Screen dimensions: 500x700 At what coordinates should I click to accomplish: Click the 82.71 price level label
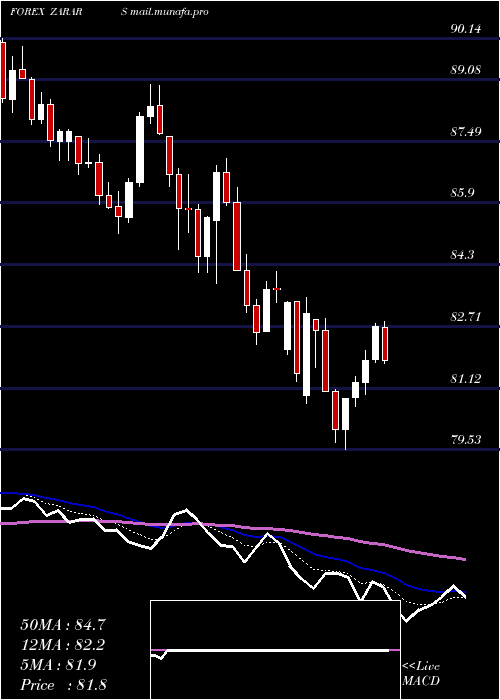466,317
